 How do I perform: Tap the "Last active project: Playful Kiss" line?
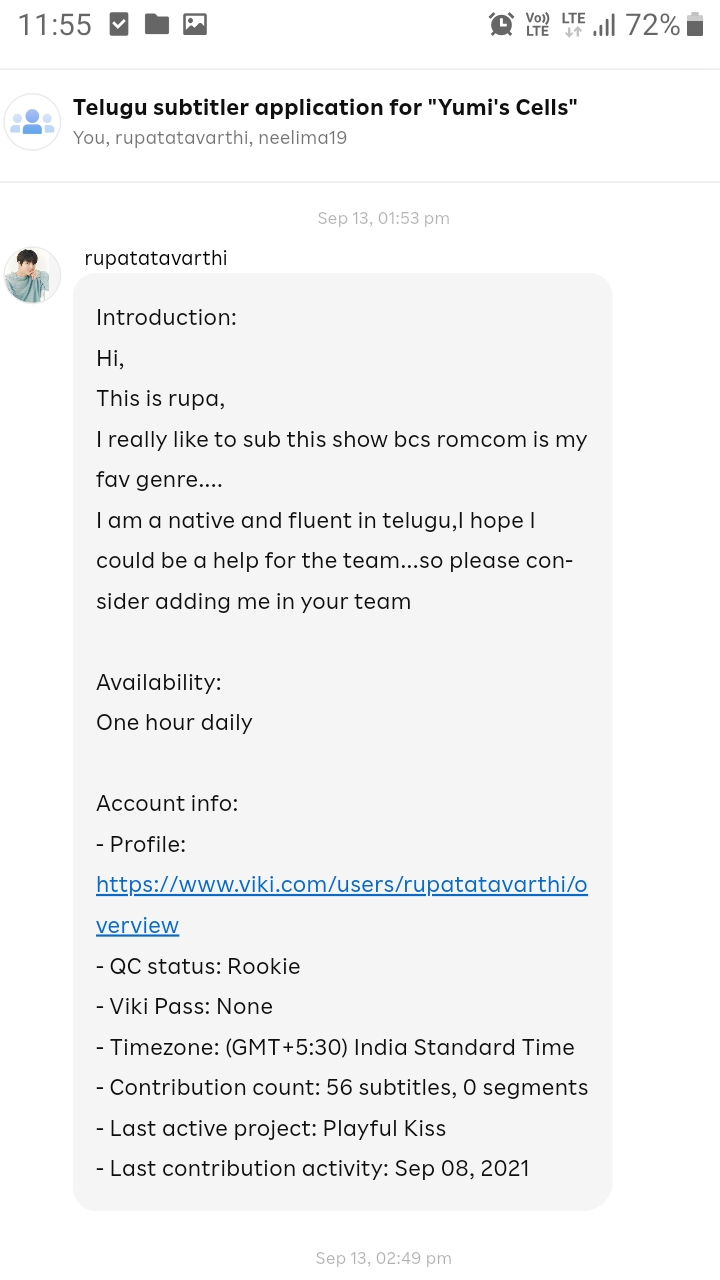click(x=271, y=1128)
